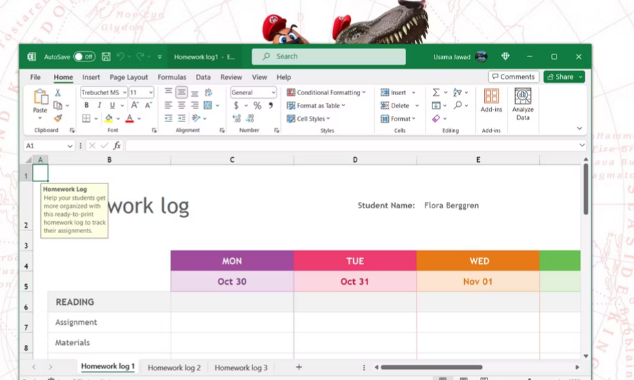Viewport: 634px width, 380px height.
Task: Switch to the View tab
Action: click(259, 77)
